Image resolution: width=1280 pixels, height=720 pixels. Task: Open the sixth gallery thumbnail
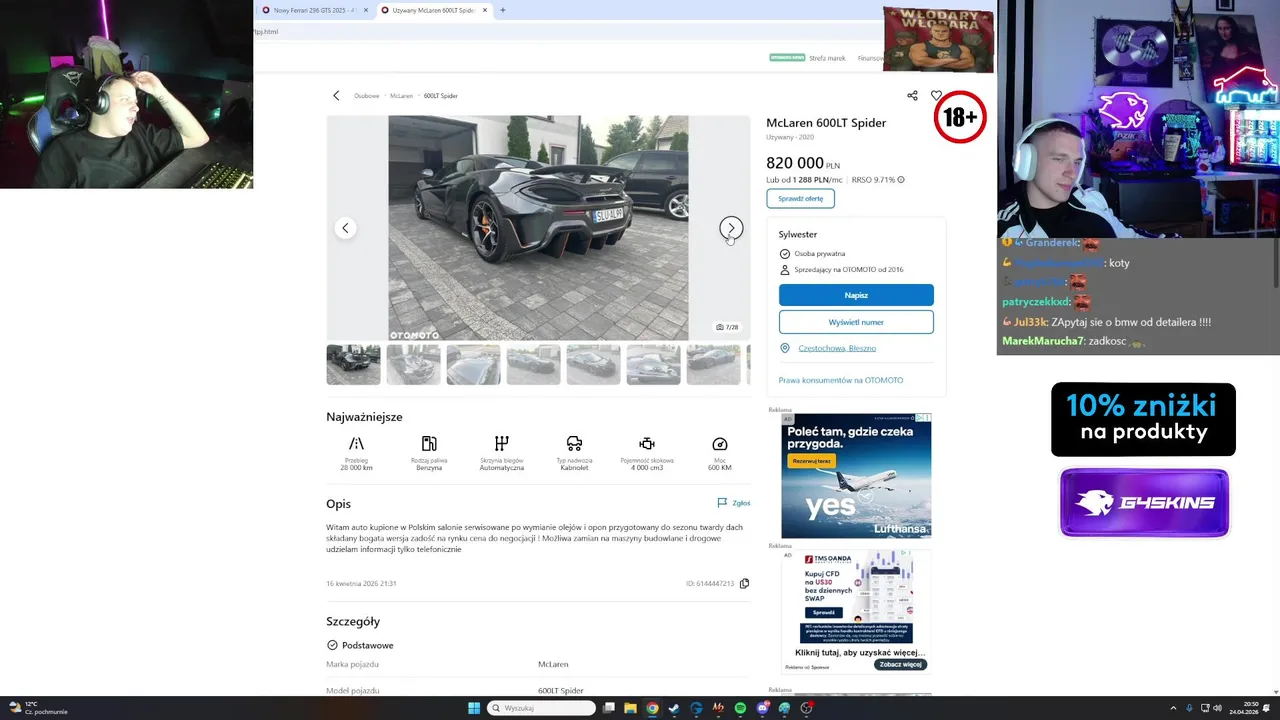click(x=653, y=365)
